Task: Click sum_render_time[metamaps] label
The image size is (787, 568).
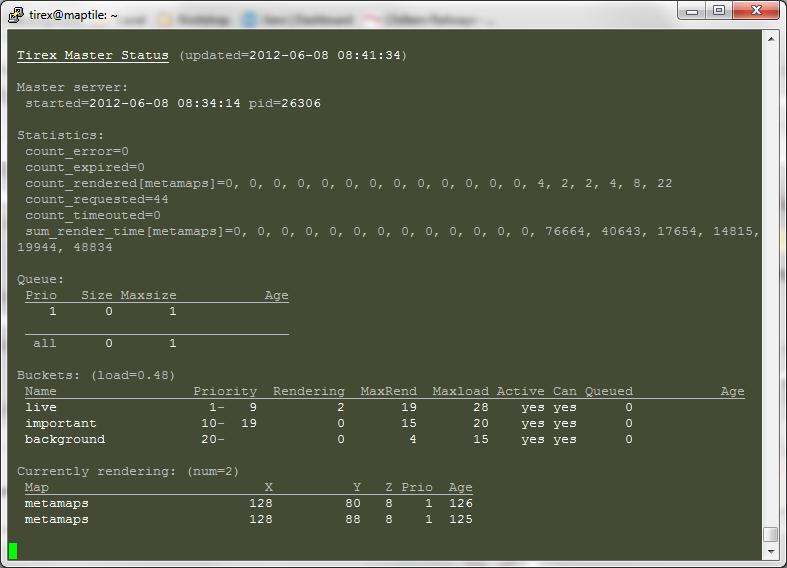Action: pyautogui.click(x=125, y=232)
